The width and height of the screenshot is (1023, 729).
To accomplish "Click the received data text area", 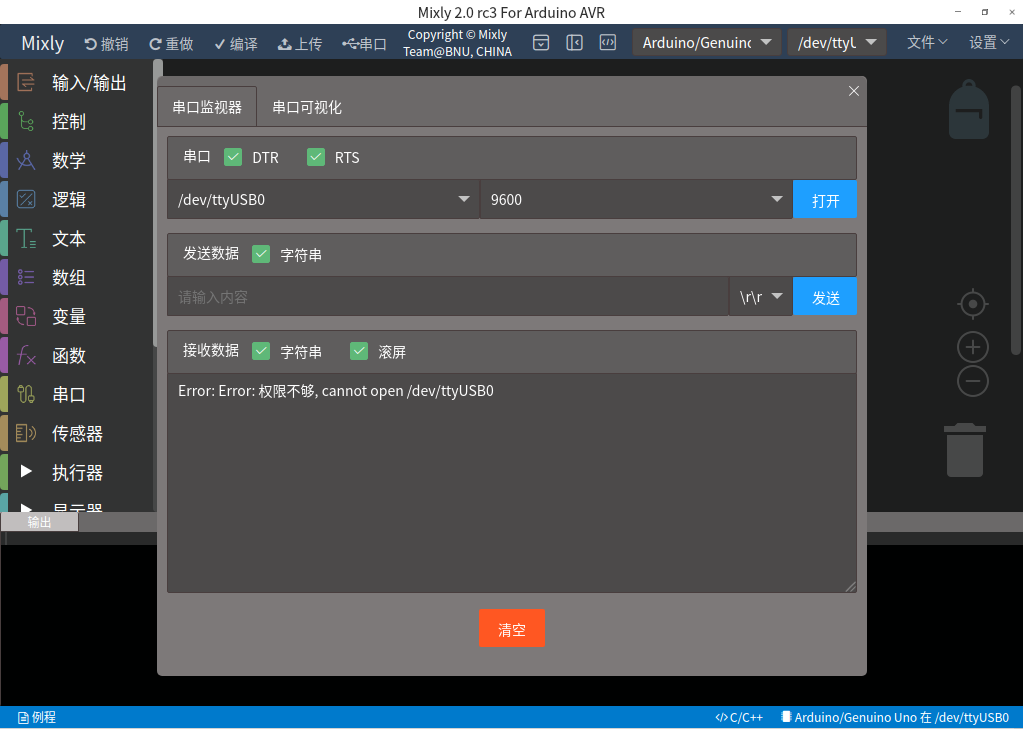I will coord(512,483).
